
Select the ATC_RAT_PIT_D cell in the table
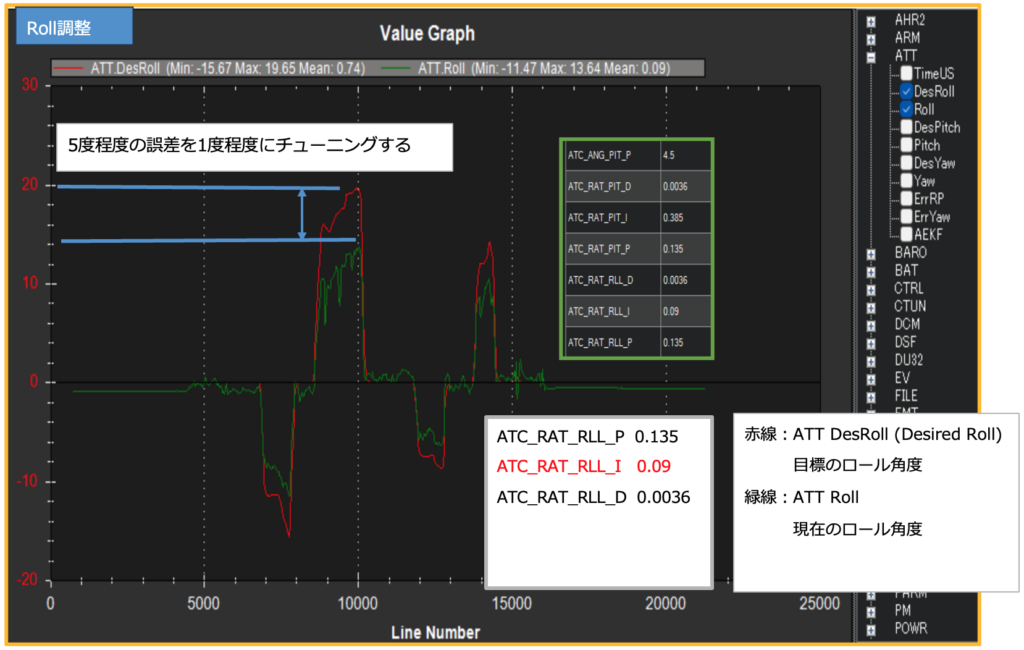click(x=613, y=186)
